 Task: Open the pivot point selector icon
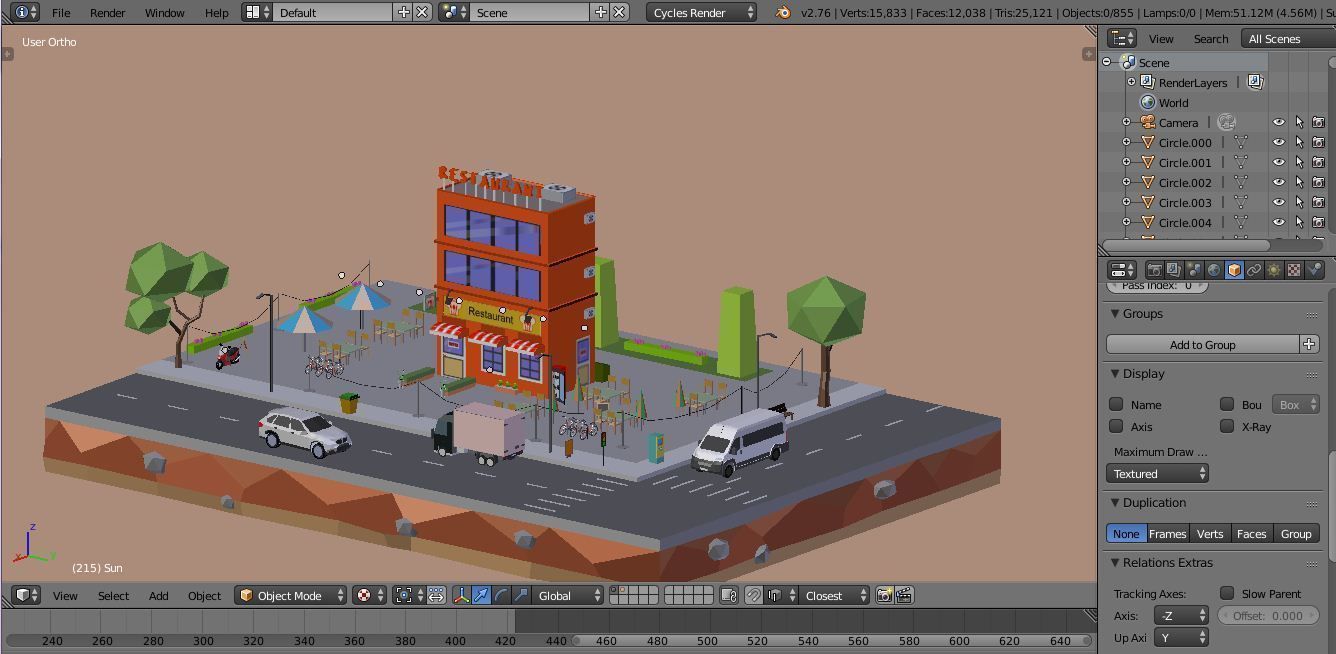[408, 595]
